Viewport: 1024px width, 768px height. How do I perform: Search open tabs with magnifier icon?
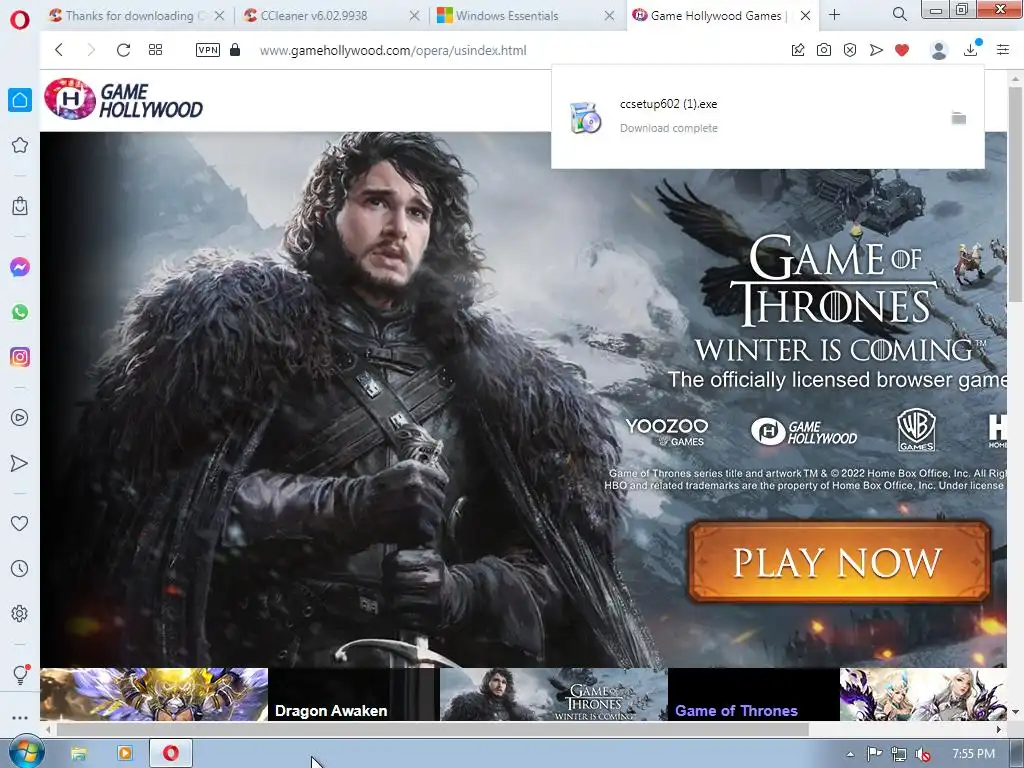pos(900,14)
